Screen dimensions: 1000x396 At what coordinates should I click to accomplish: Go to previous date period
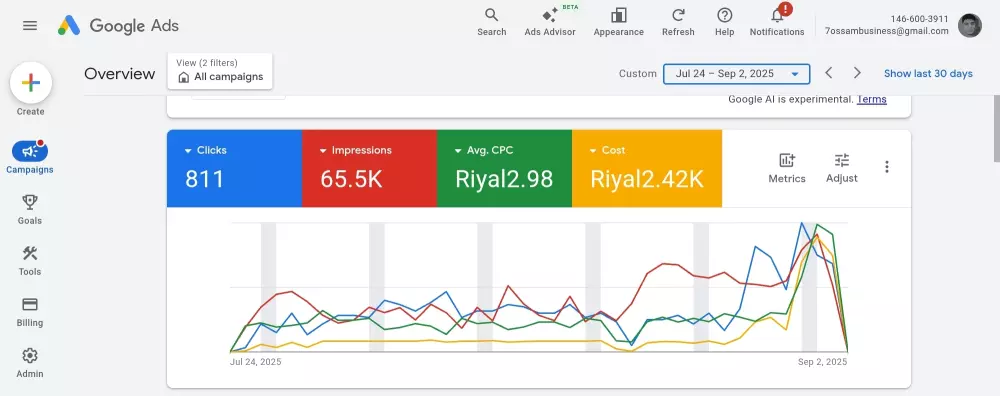(x=828, y=73)
